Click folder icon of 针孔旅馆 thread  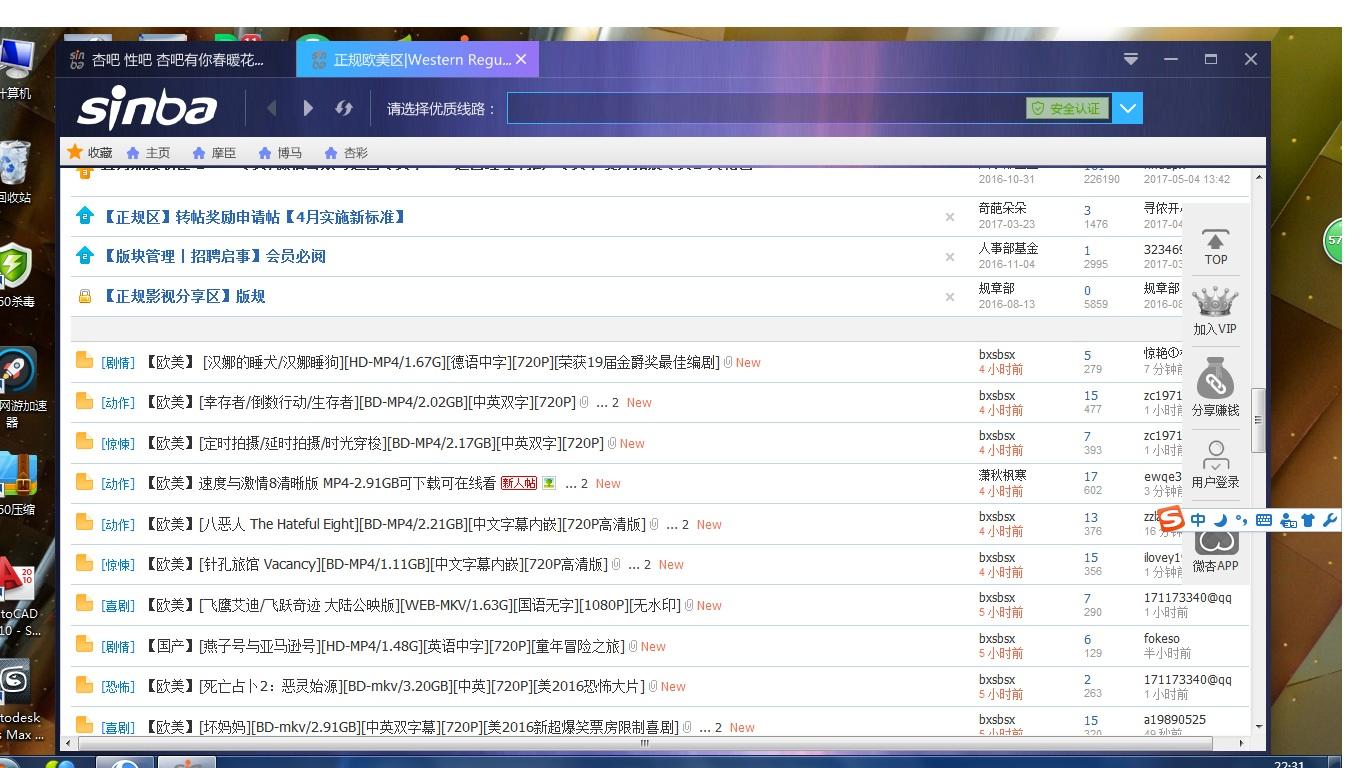click(85, 563)
